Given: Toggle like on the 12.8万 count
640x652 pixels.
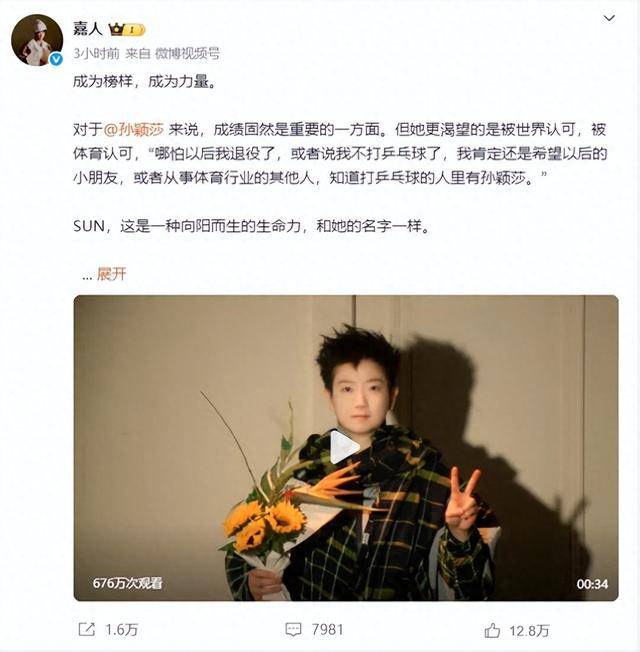Looking at the screenshot, I should point(529,631).
